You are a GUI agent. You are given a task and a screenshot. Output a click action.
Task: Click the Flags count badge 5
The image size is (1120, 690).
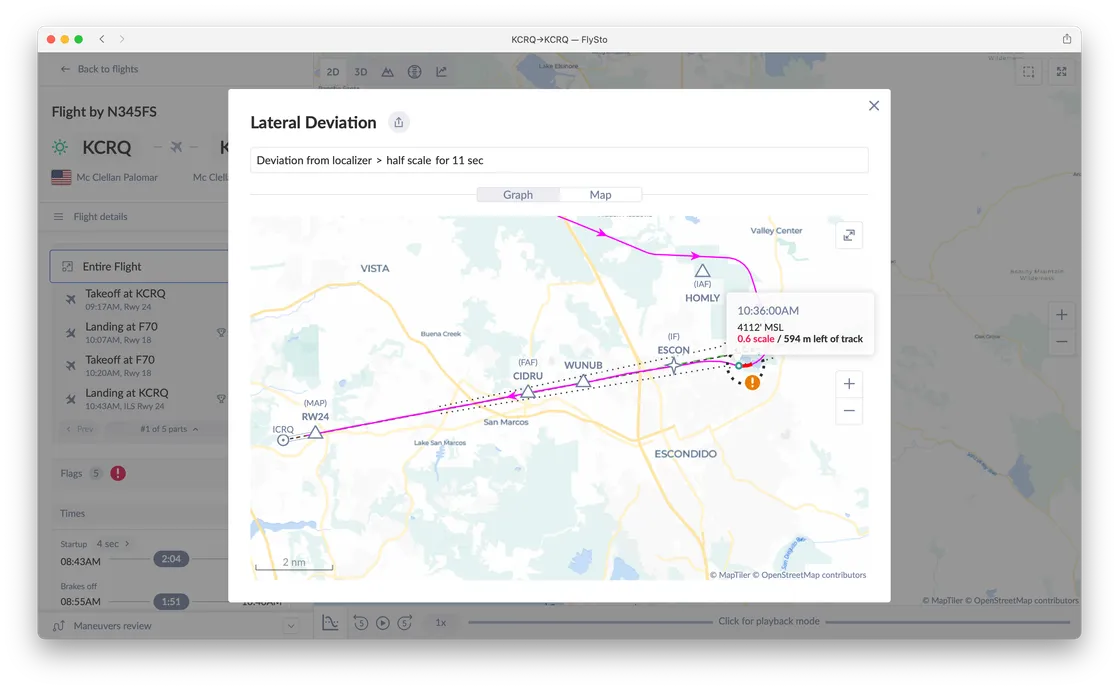(96, 474)
